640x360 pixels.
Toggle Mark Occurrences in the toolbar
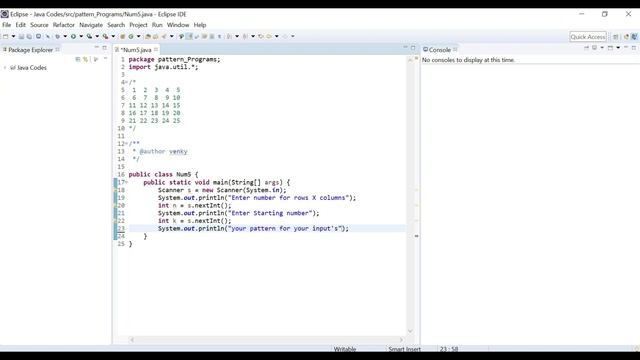pos(189,36)
